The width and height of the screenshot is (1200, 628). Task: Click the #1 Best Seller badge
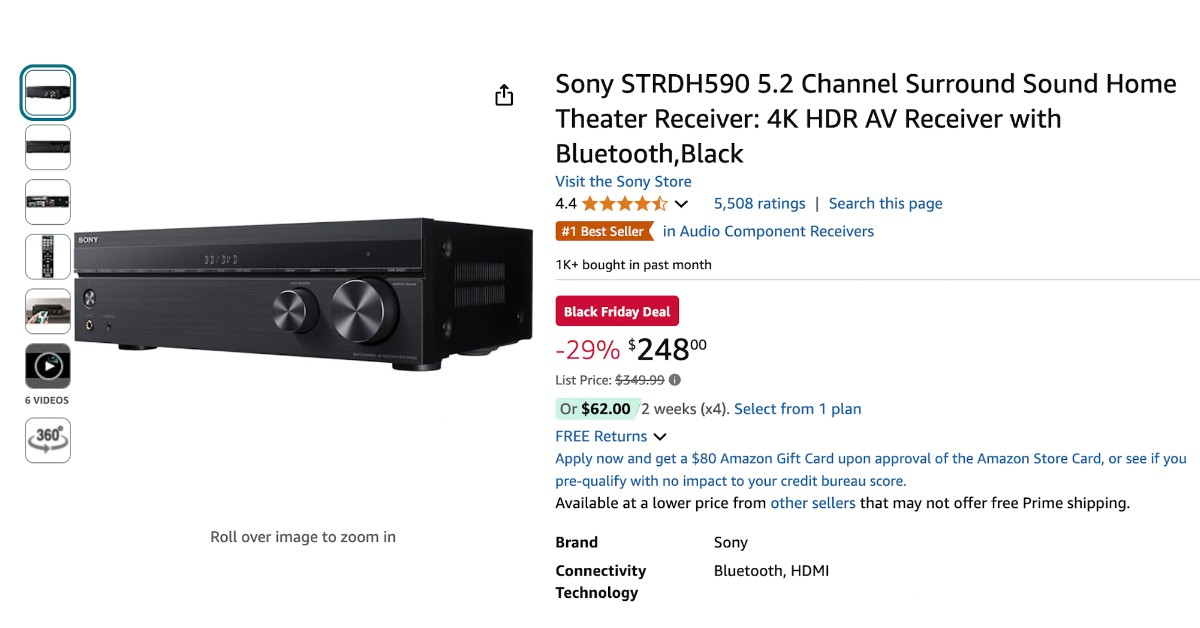point(600,230)
